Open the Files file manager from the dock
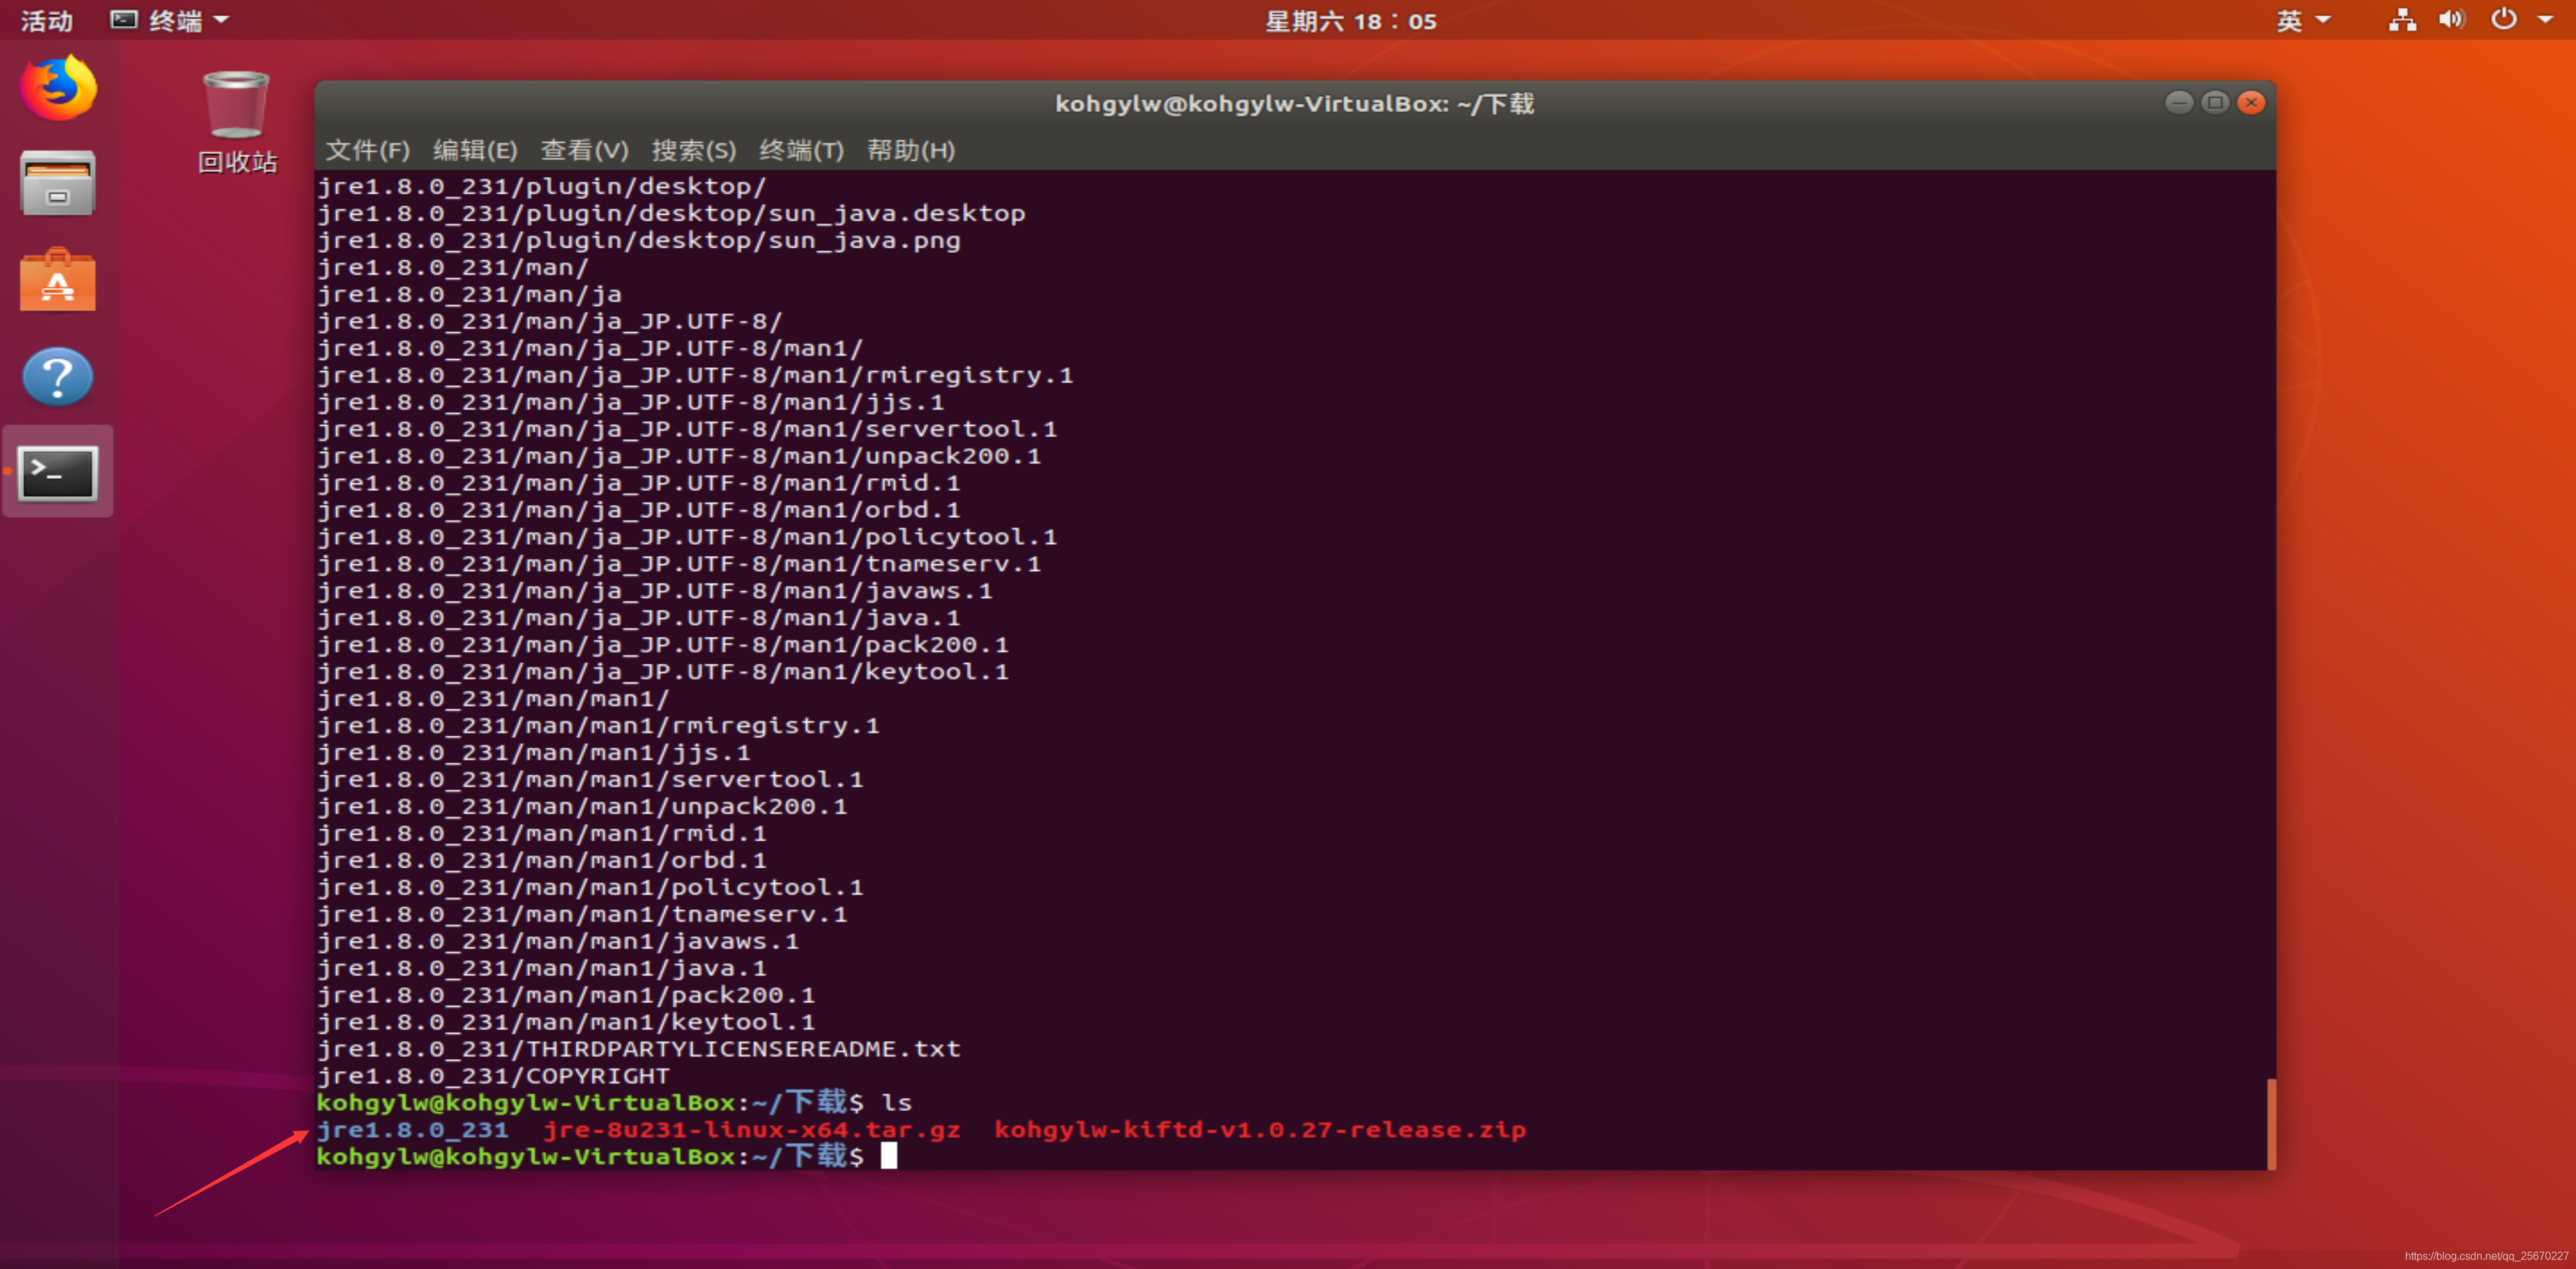This screenshot has height=1269, width=2576. coord(57,183)
